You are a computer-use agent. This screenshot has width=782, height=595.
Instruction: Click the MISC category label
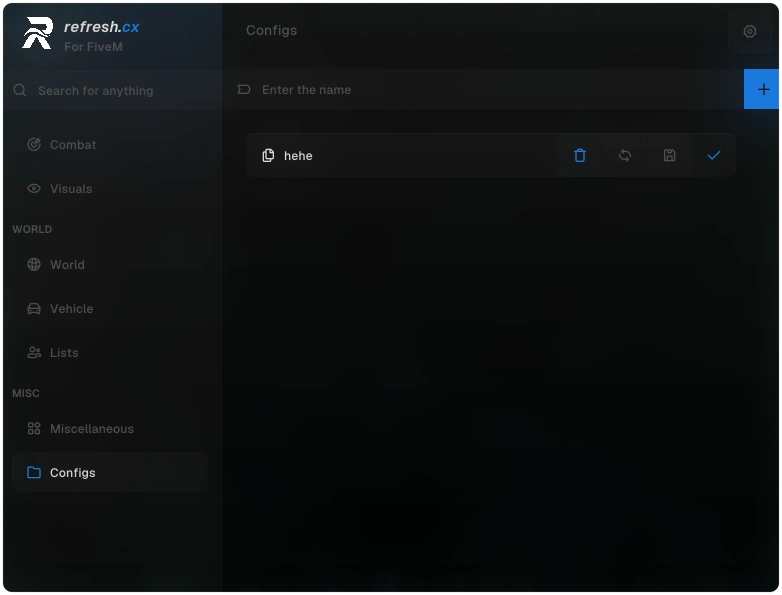26,394
